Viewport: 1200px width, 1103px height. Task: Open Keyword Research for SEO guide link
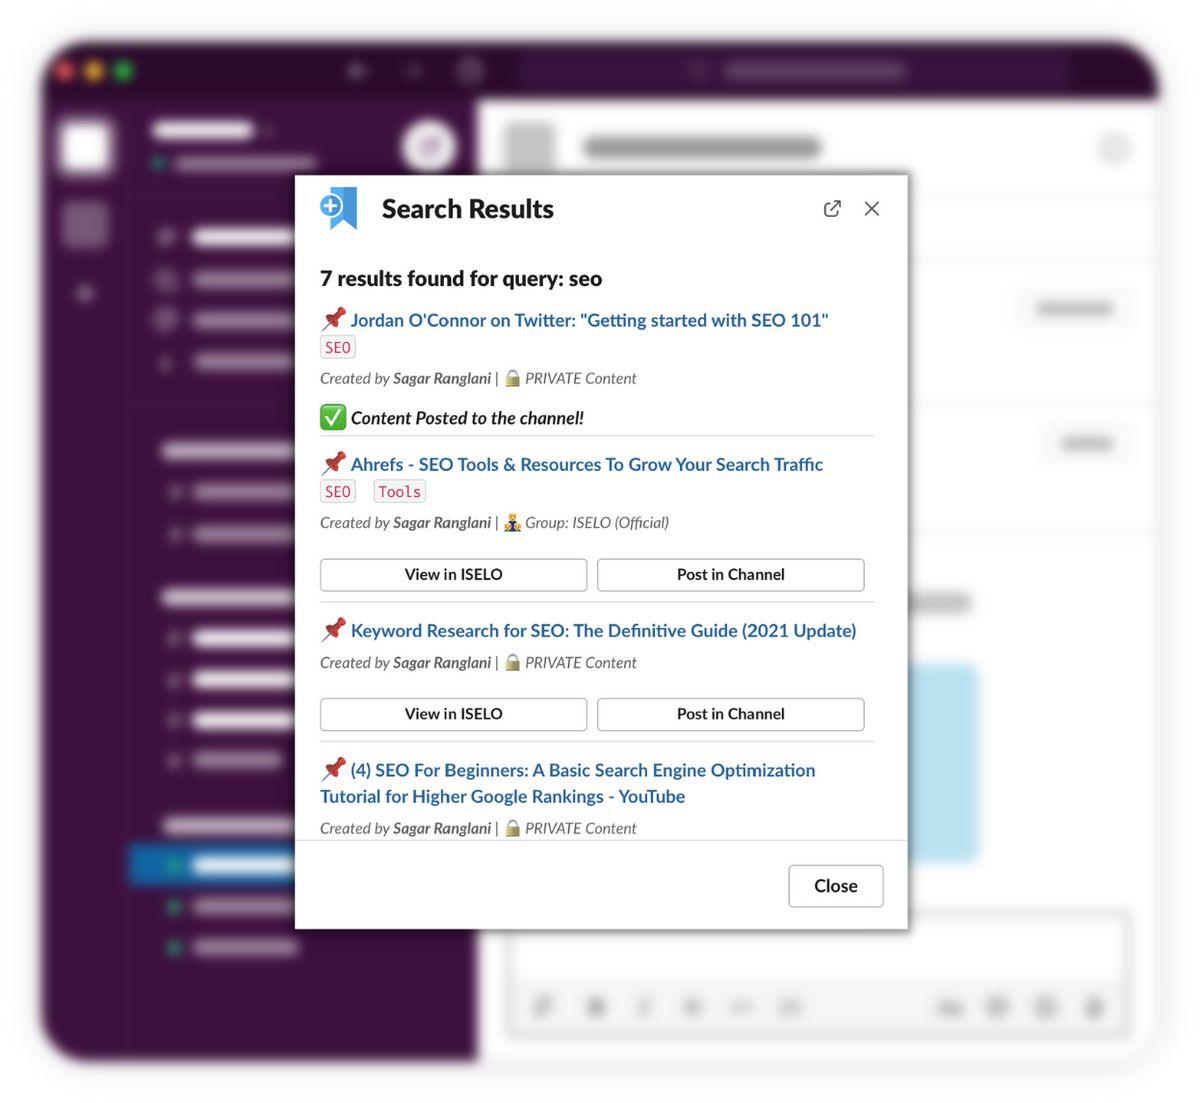click(603, 630)
